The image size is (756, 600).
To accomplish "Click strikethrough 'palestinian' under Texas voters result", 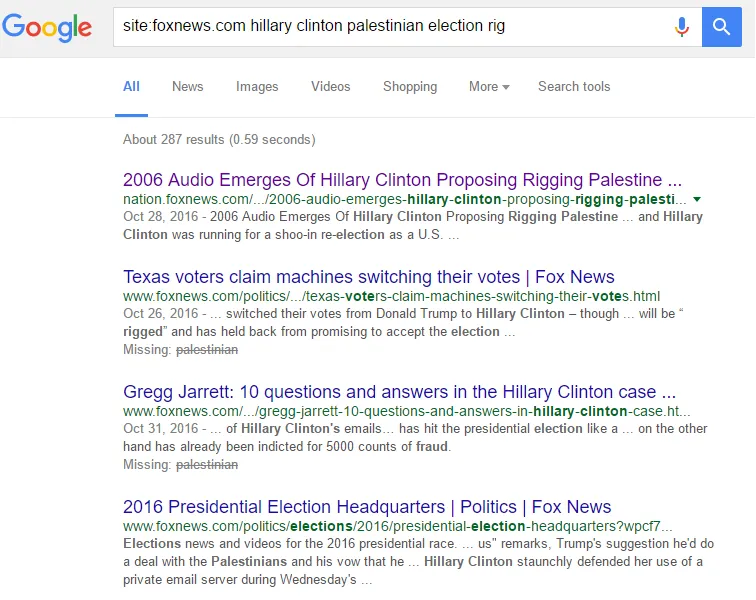I will tap(207, 350).
